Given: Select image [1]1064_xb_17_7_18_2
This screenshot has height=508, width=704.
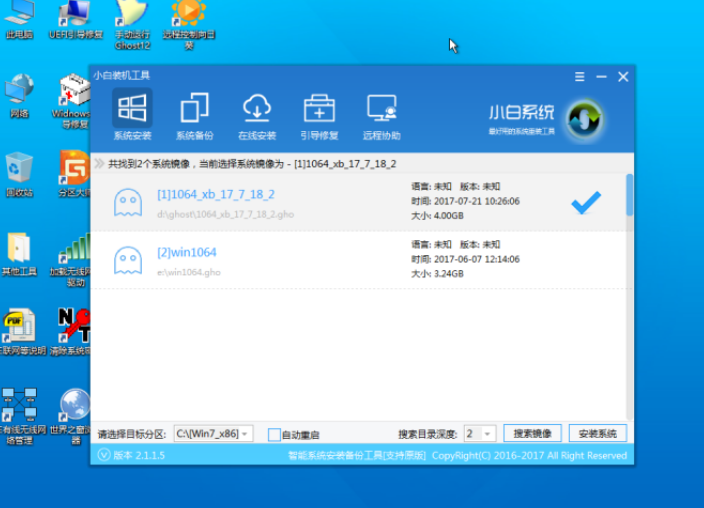Looking at the screenshot, I should coord(358,202).
